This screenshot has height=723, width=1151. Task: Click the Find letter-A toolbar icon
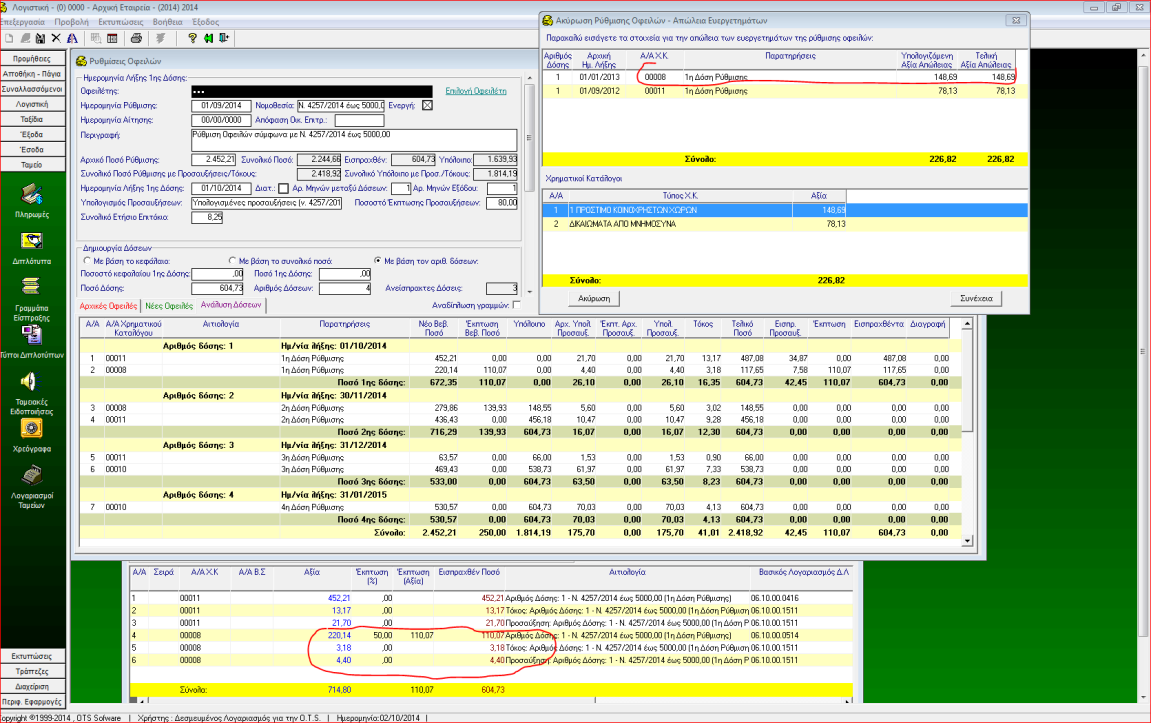tap(72, 38)
